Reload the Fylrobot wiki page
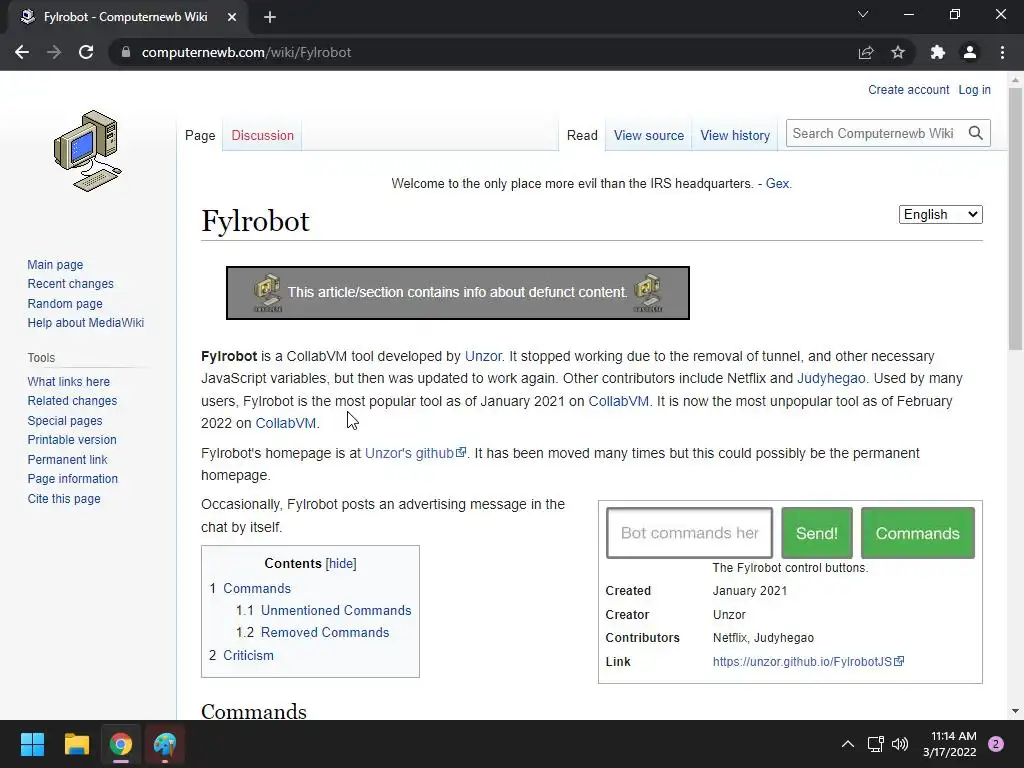 coord(86,52)
